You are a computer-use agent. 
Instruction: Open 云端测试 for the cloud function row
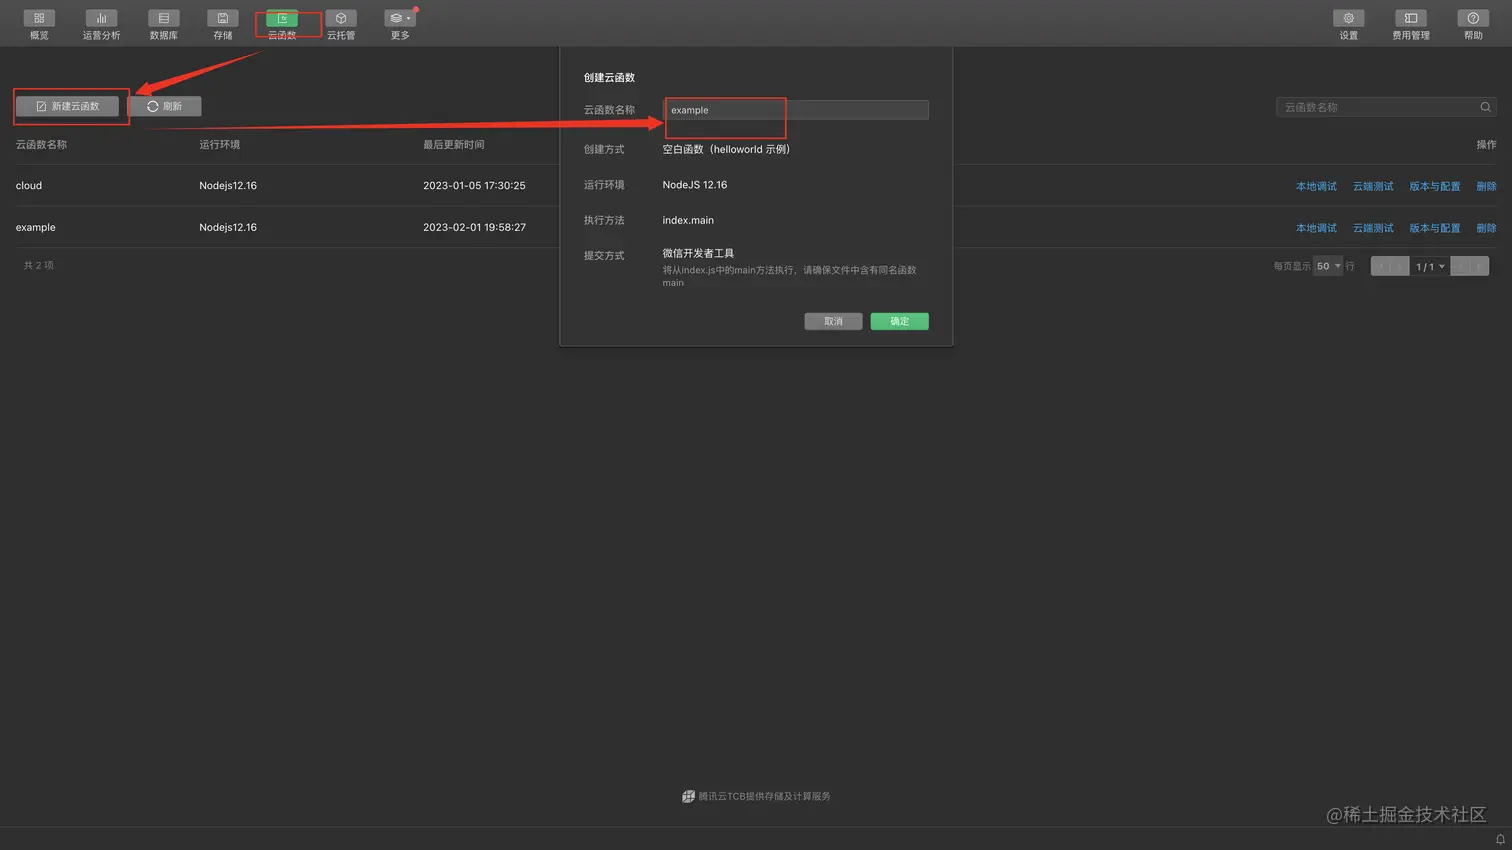1373,186
